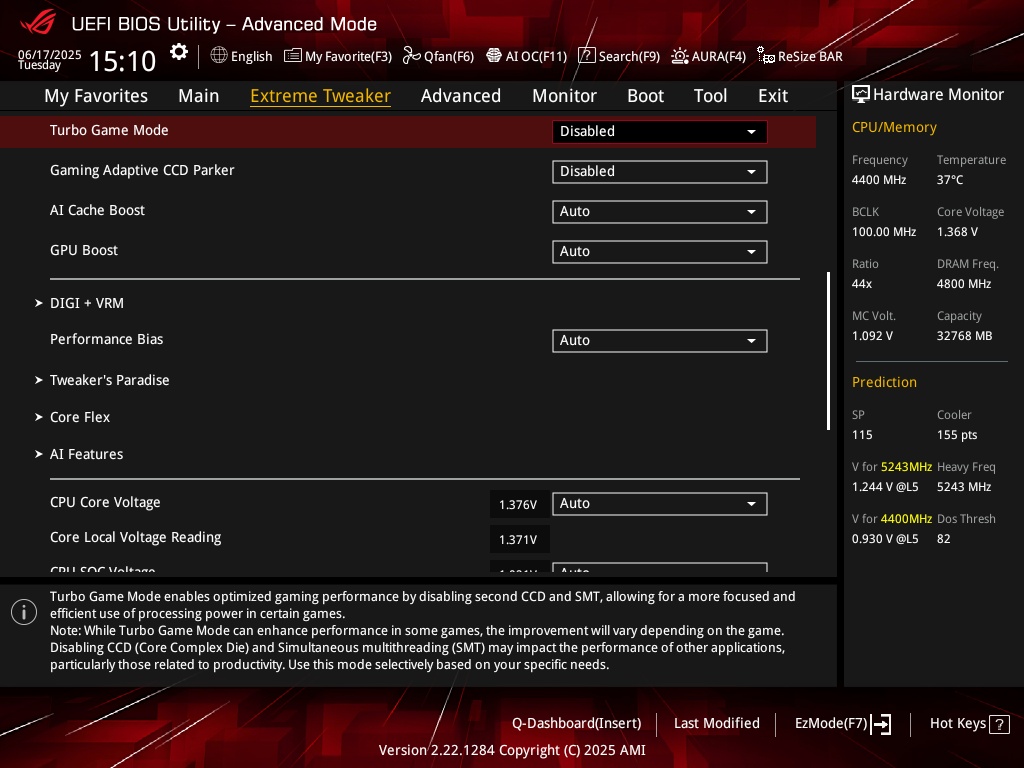1024x768 pixels.
Task: Open the Monitor tab
Action: 564,96
